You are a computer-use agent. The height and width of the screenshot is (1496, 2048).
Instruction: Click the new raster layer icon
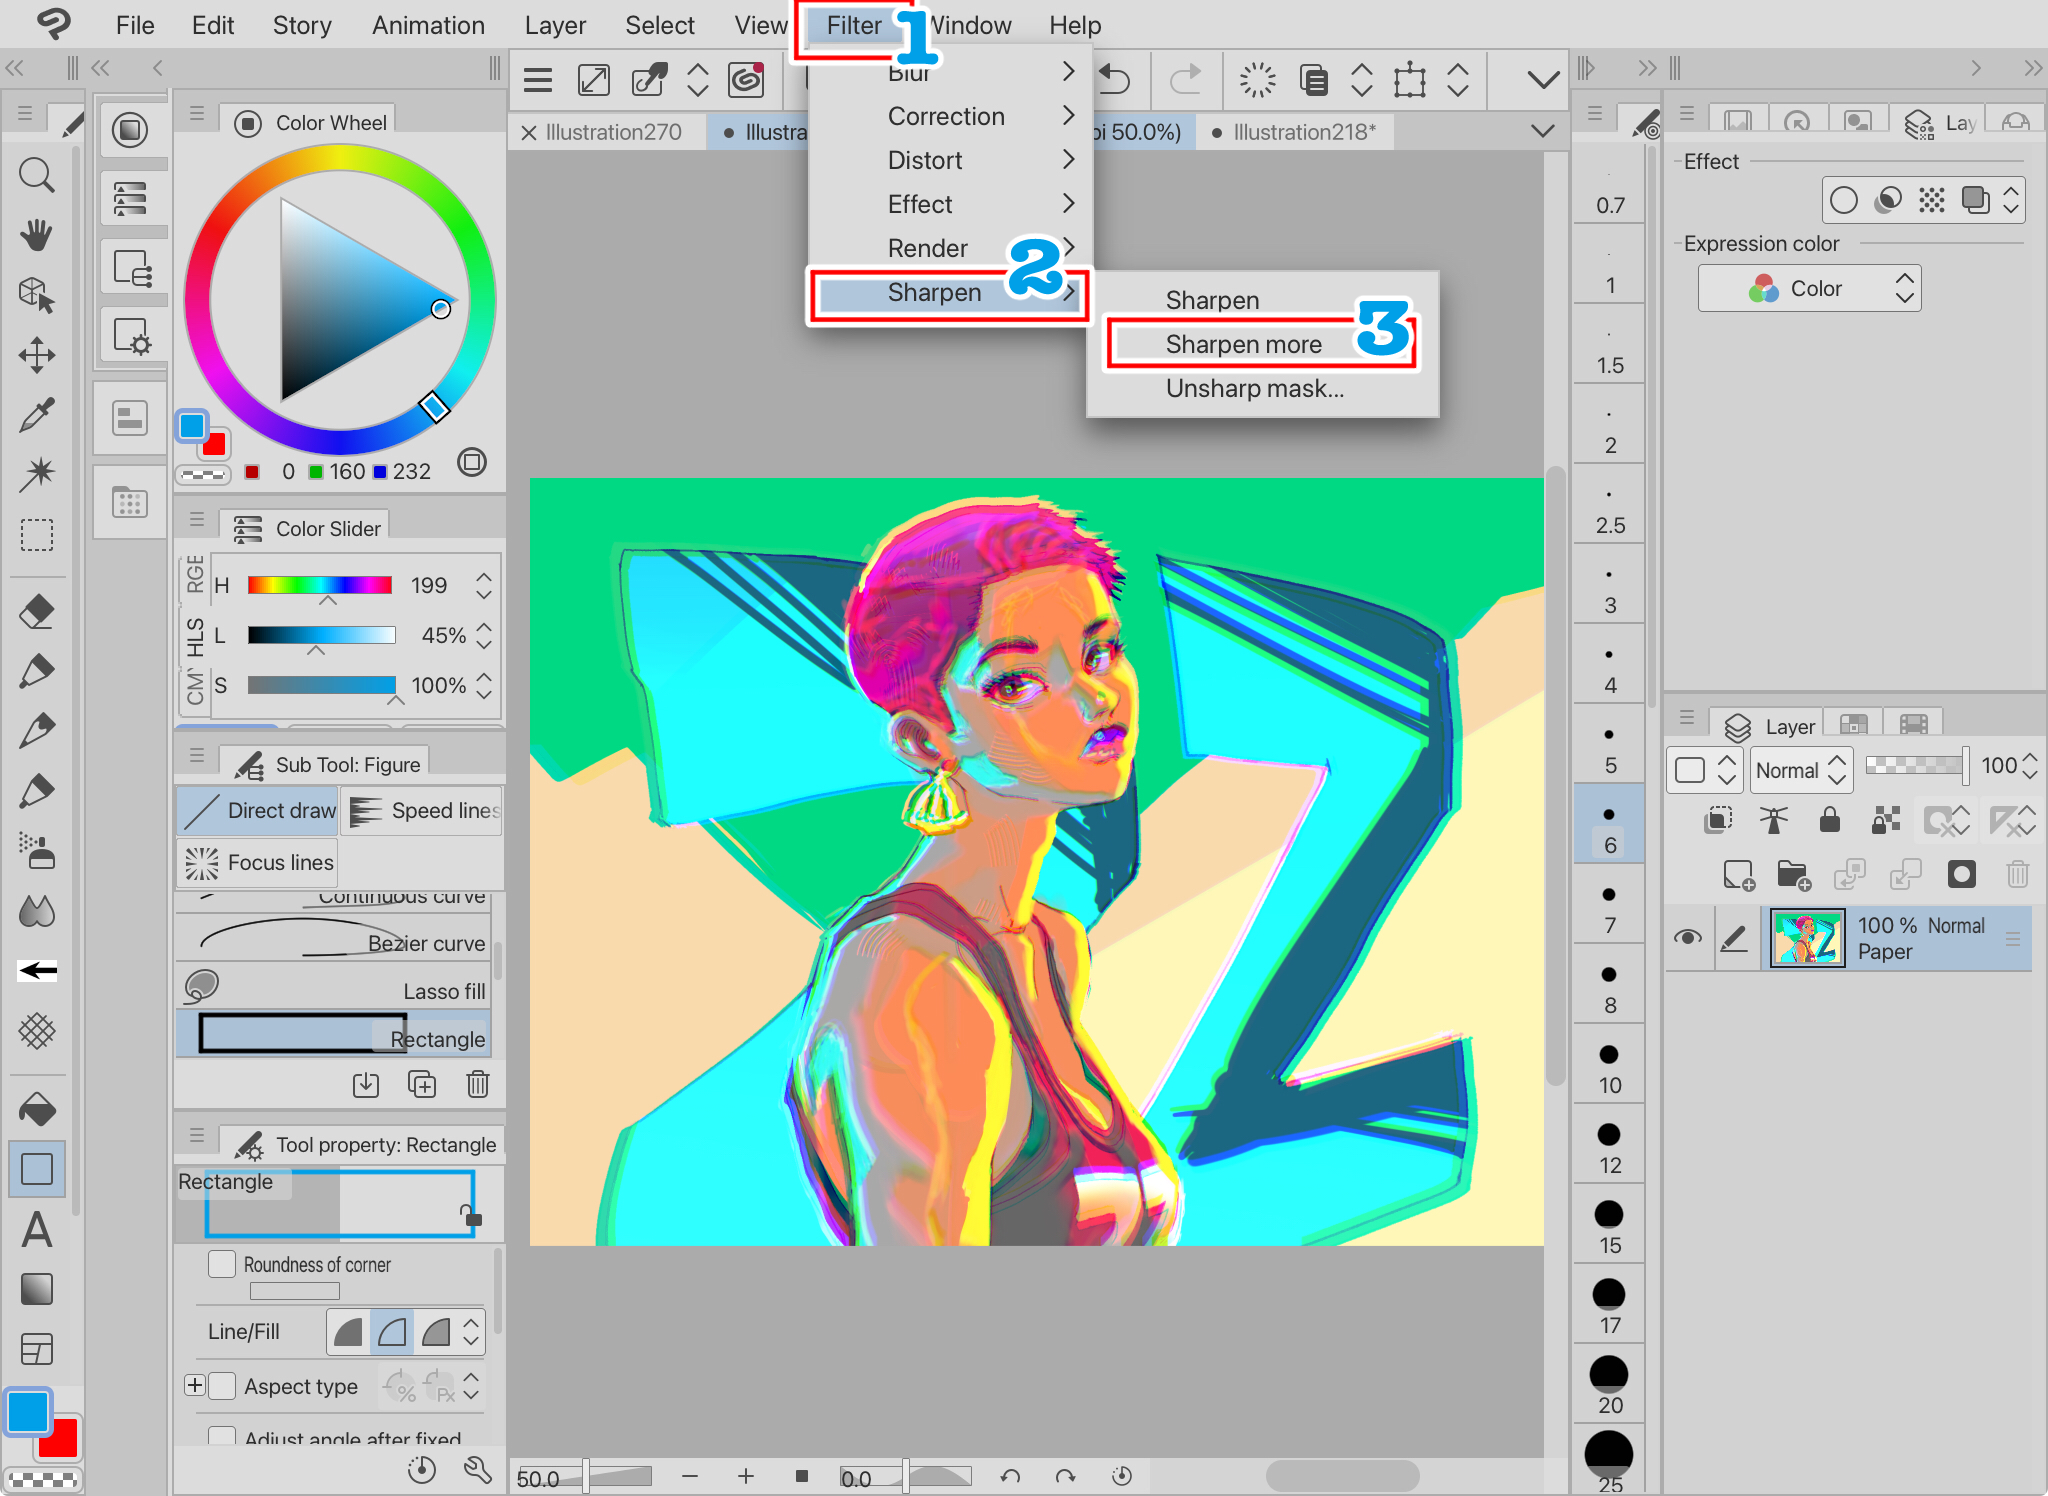[1739, 875]
